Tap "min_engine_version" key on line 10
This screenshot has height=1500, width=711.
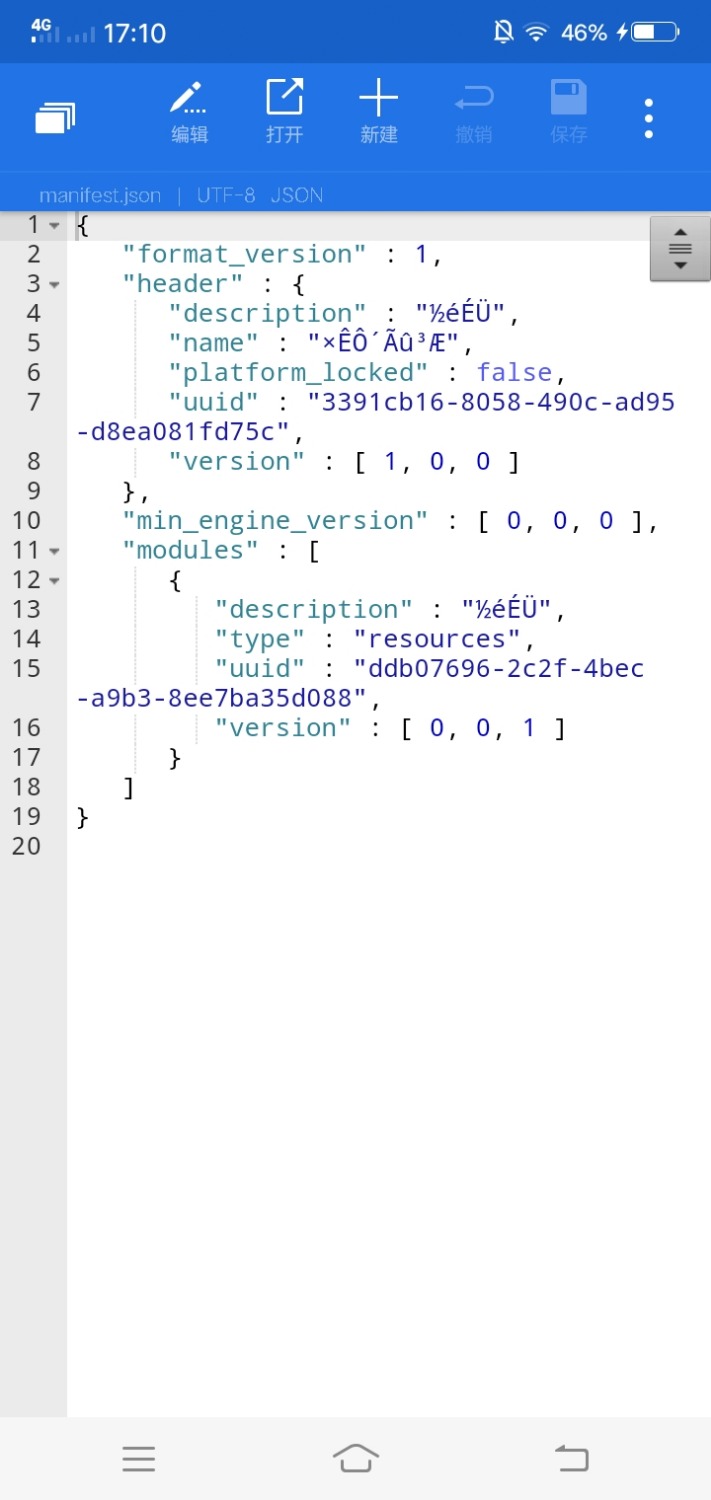coord(276,521)
